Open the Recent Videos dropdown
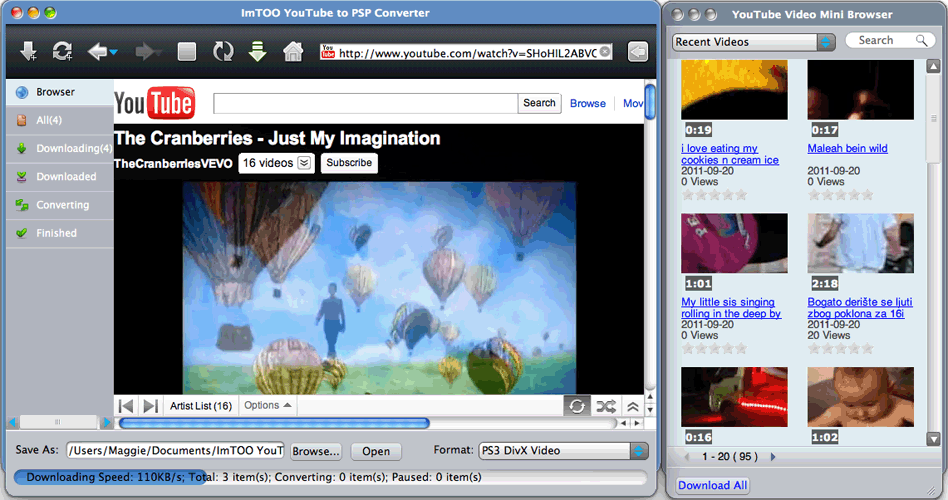This screenshot has height=500, width=948. 753,42
